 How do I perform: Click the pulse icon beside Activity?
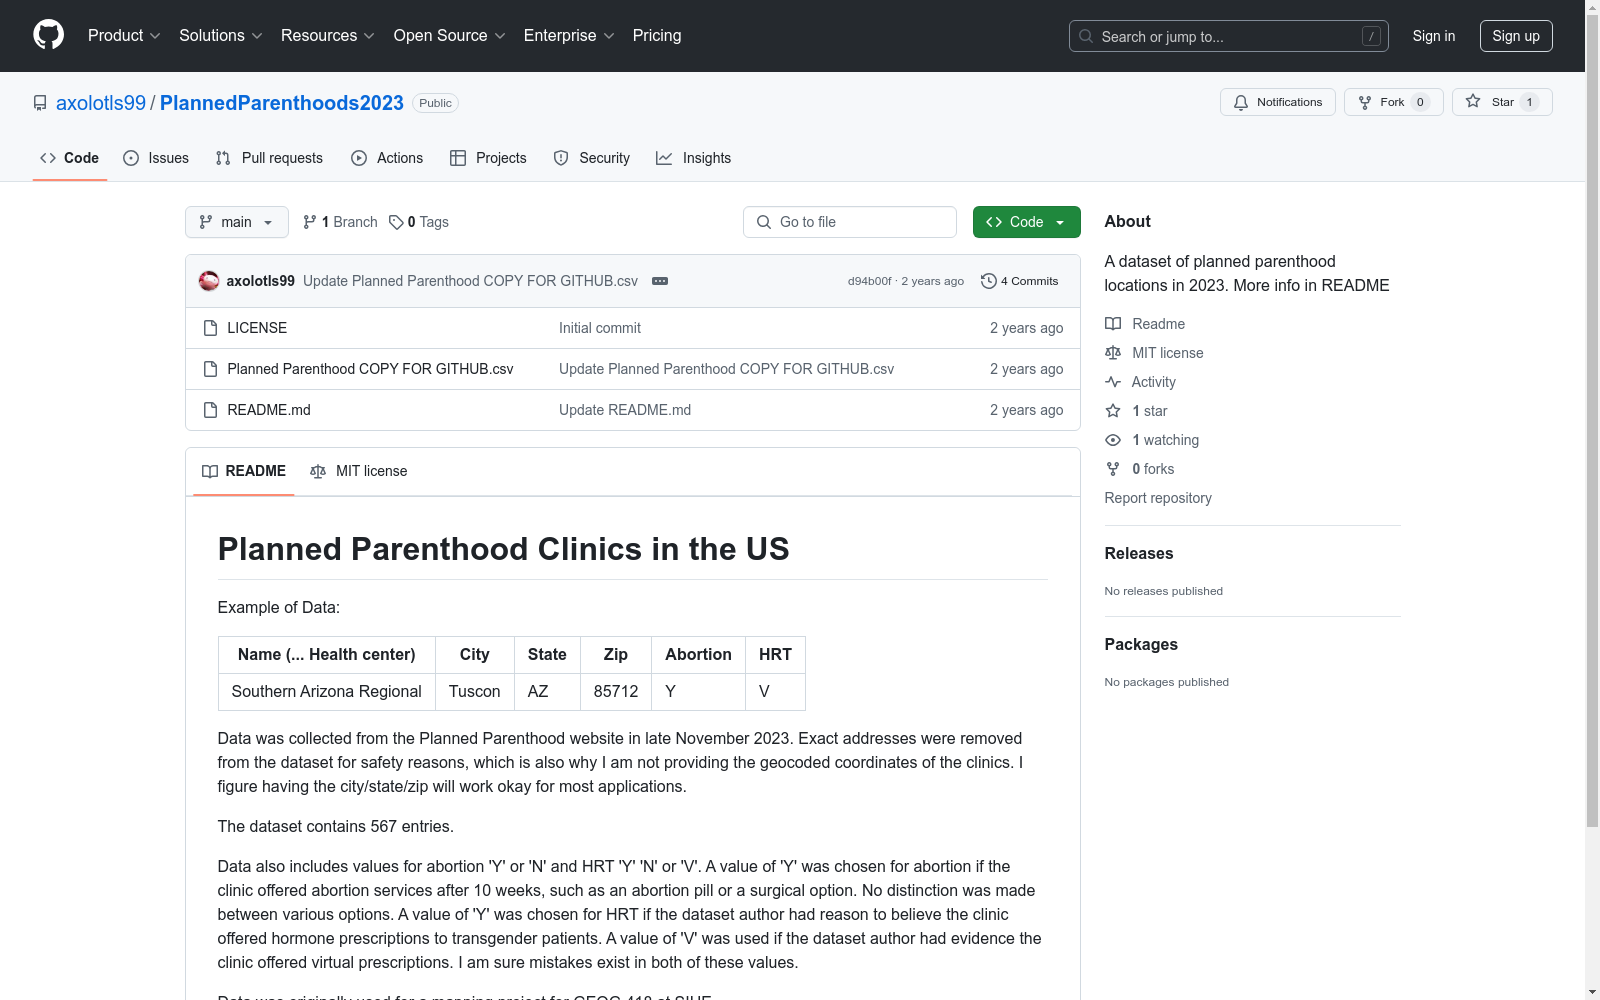[1113, 382]
